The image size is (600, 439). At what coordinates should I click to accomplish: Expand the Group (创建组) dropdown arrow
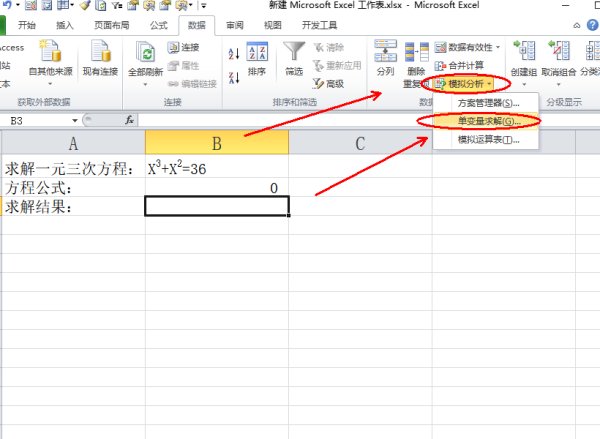tap(524, 85)
